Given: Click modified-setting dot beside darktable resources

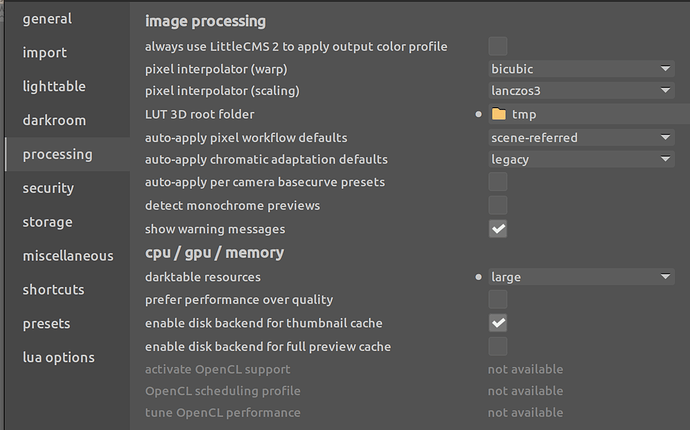Looking at the screenshot, I should click(480, 277).
